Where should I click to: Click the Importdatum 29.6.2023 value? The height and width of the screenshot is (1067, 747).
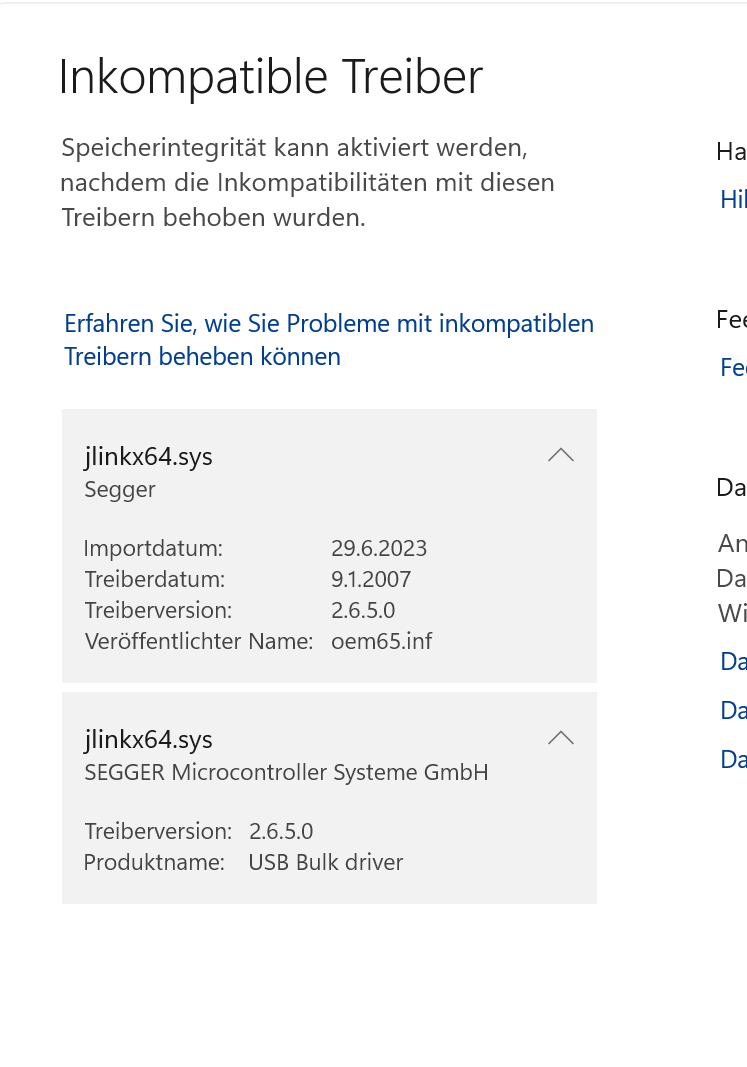[x=380, y=548]
